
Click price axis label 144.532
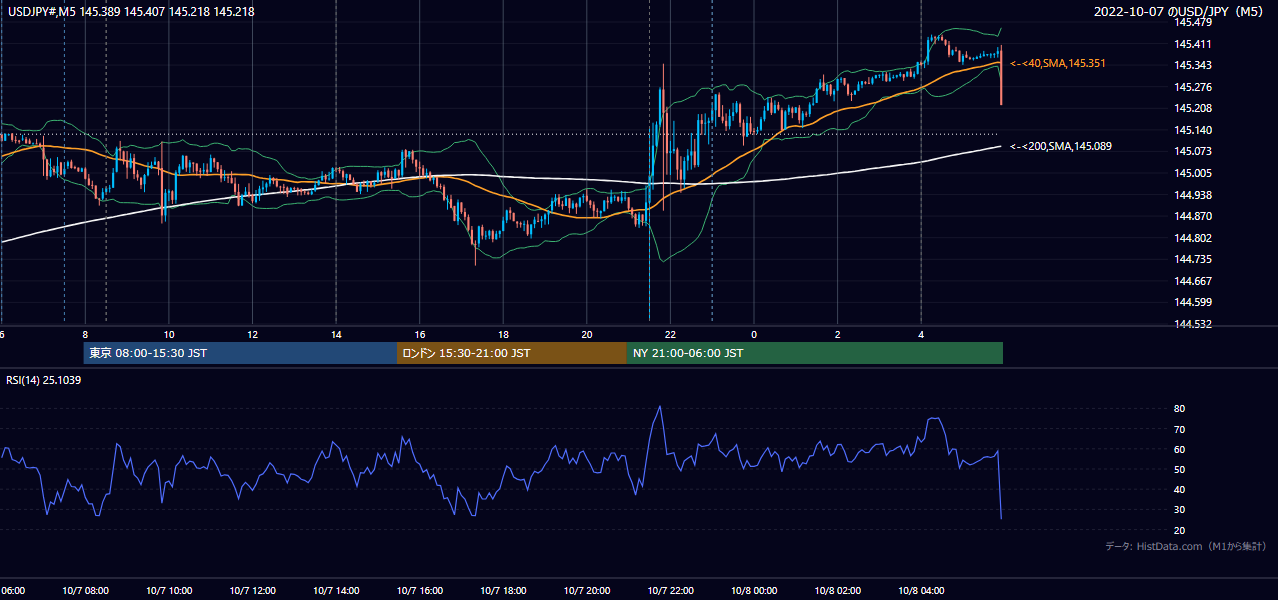pyautogui.click(x=1193, y=324)
